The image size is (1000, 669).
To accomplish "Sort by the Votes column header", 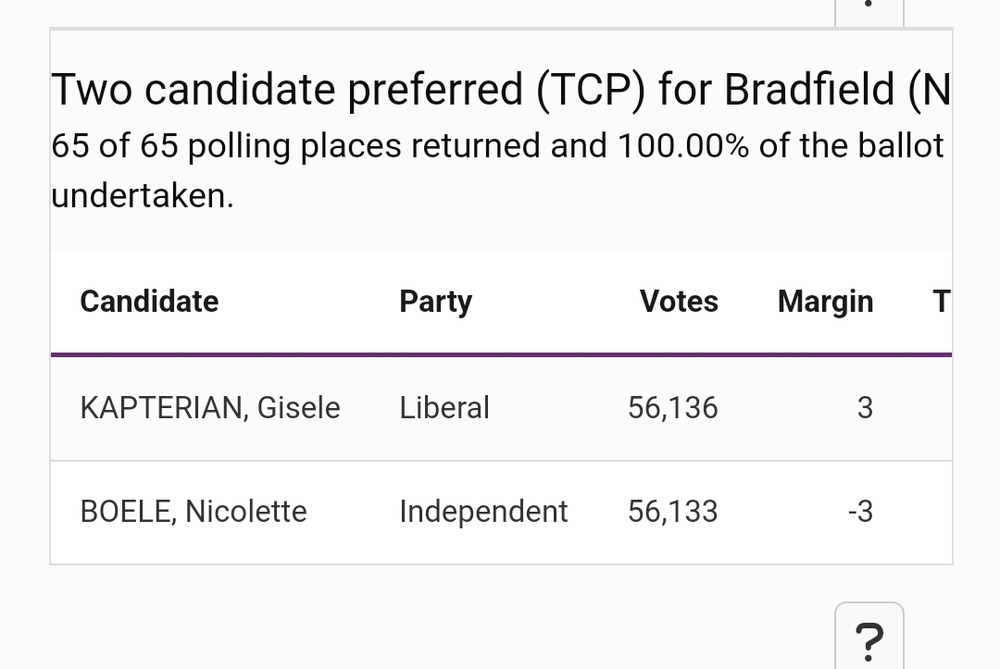I will (x=679, y=301).
